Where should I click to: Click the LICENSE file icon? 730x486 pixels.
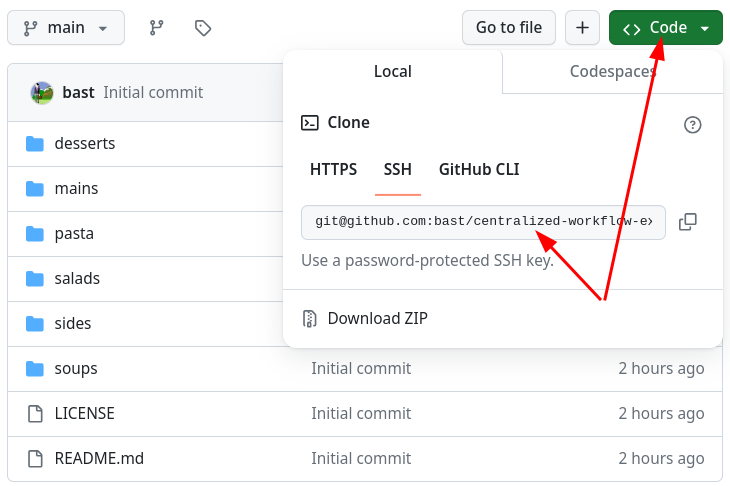[36, 413]
